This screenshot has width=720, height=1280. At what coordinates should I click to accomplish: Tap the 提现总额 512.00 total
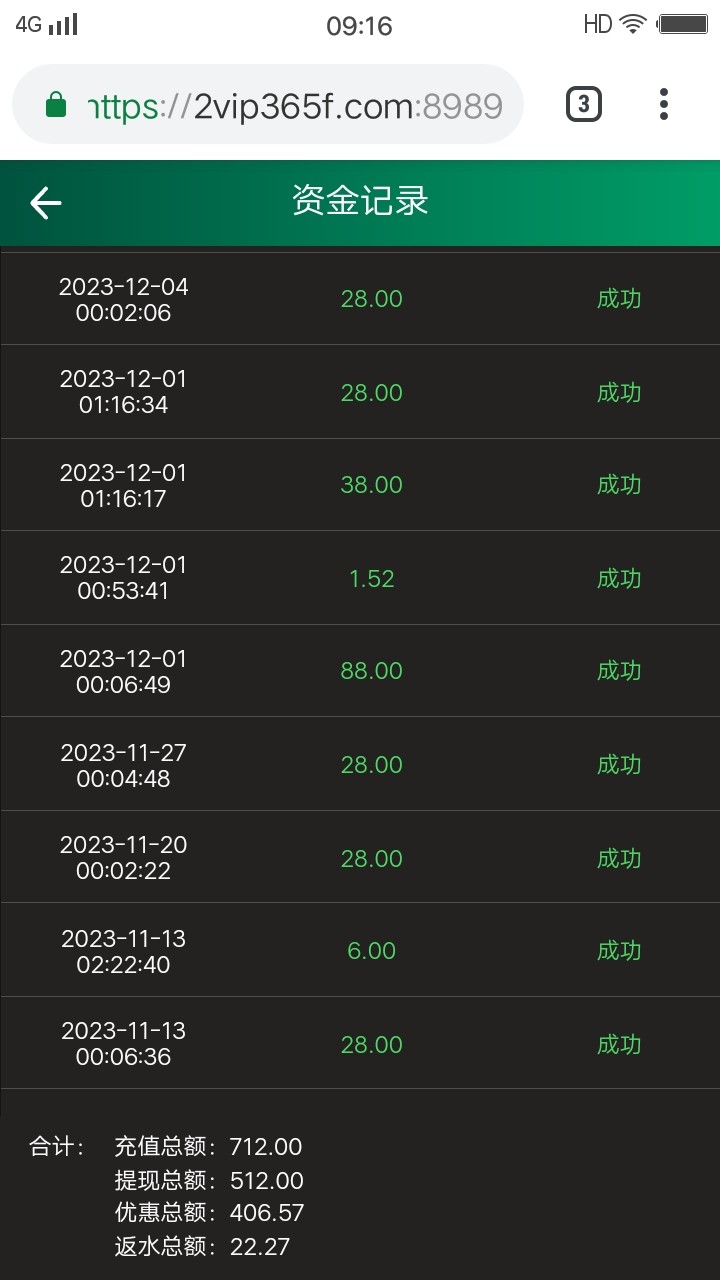pyautogui.click(x=208, y=1181)
